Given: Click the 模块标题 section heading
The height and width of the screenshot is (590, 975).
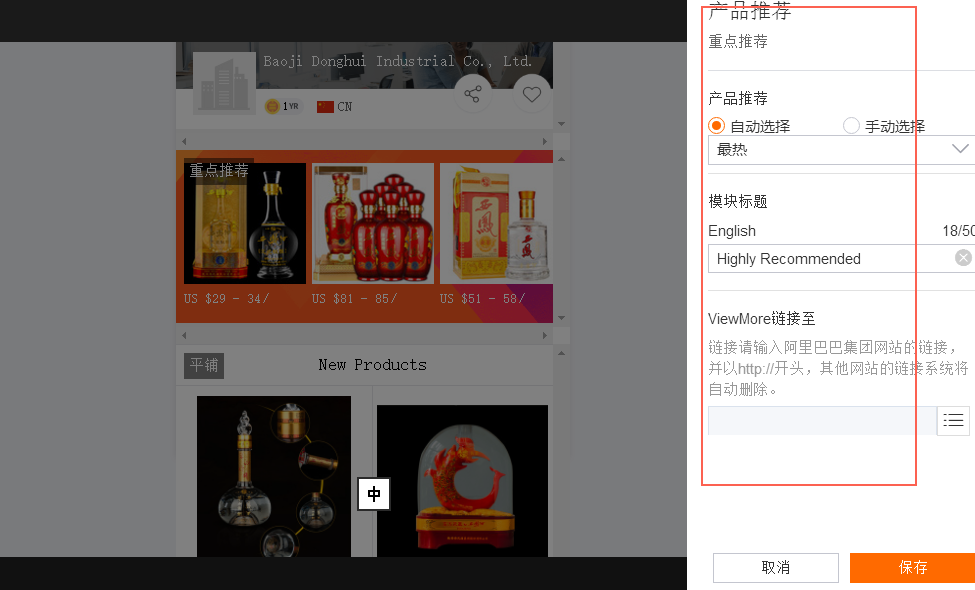Looking at the screenshot, I should 738,201.
